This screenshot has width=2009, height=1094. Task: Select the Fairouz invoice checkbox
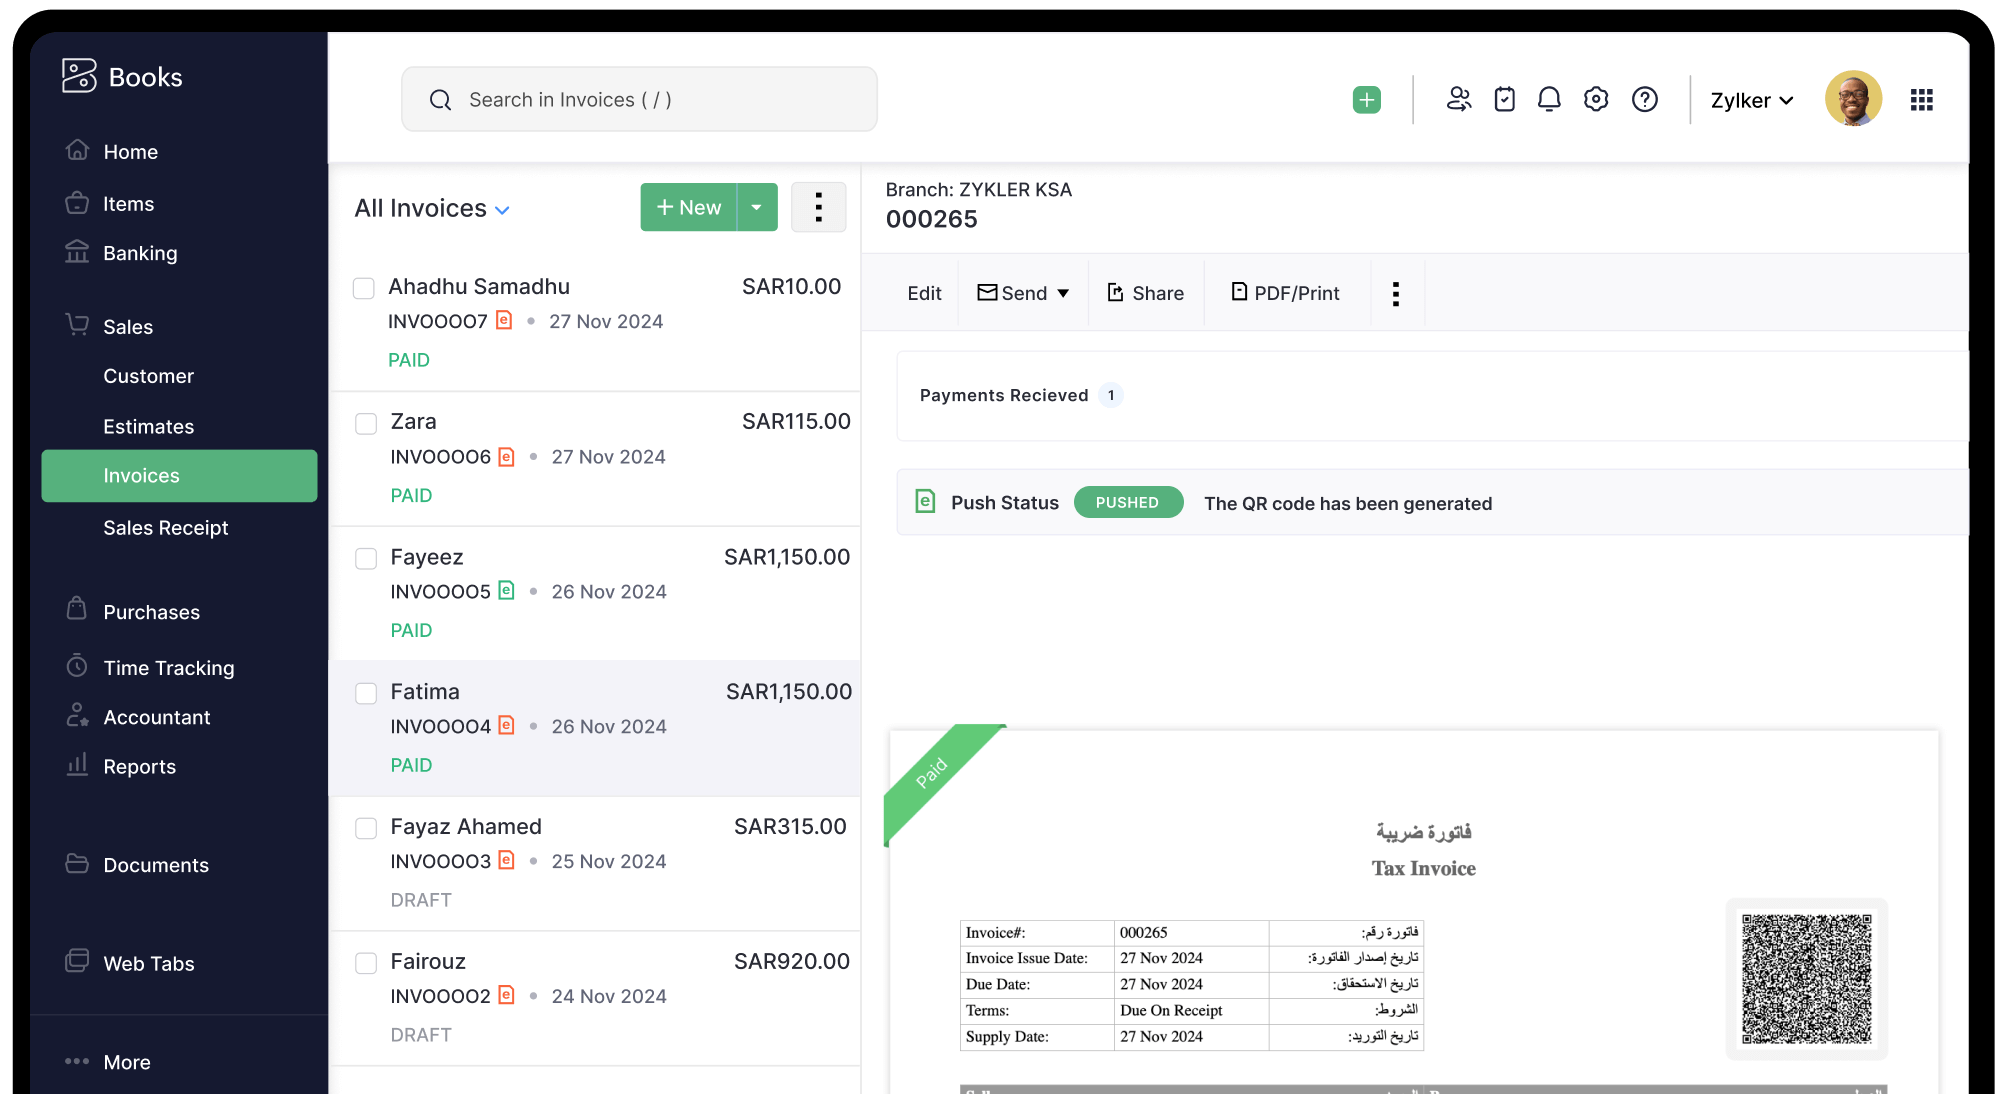[x=365, y=963]
